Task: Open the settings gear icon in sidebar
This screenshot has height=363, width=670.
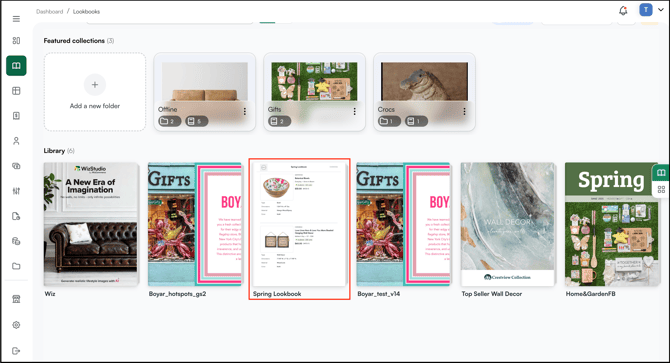Action: pyautogui.click(x=16, y=325)
